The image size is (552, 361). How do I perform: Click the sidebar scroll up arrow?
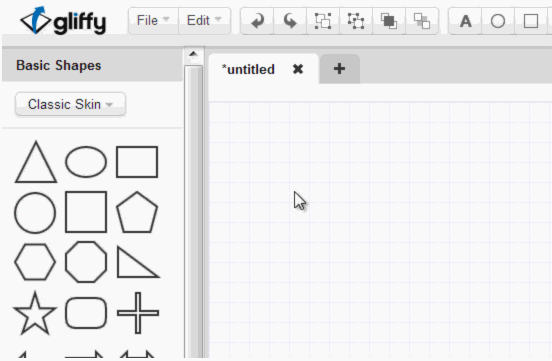(x=193, y=54)
